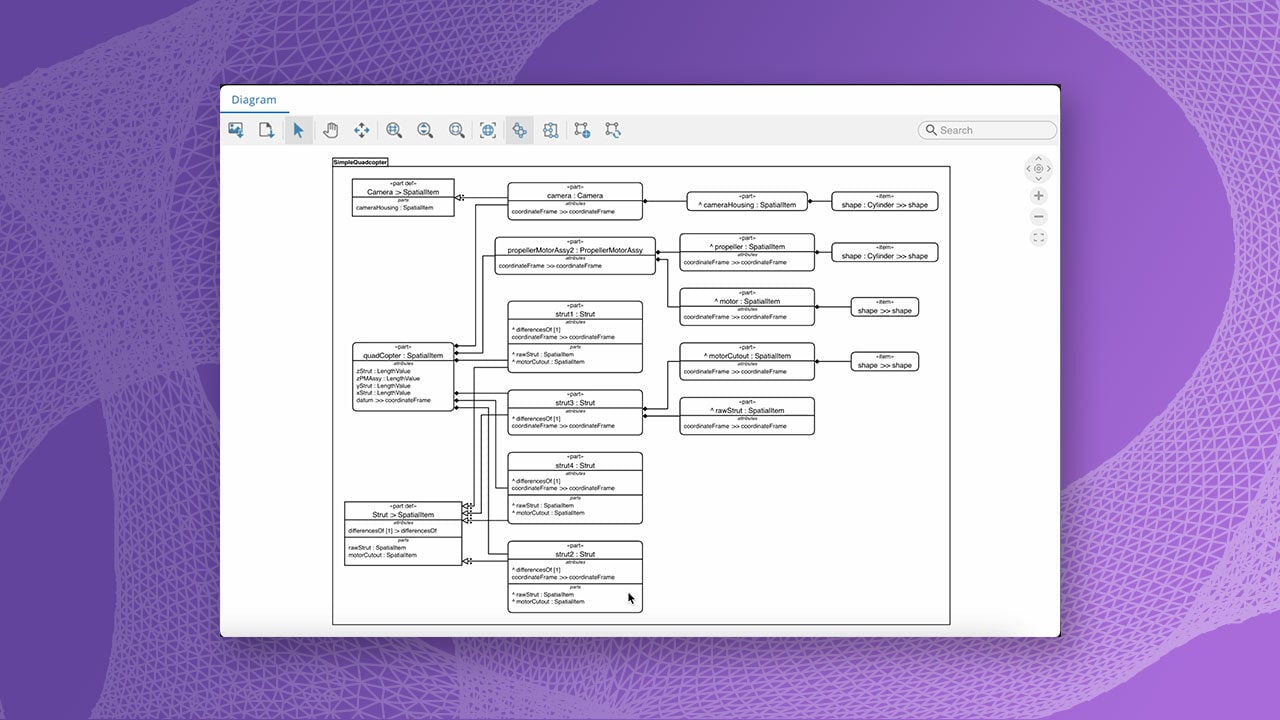
Task: Click the refresh diagram elements icon
Action: pos(613,130)
